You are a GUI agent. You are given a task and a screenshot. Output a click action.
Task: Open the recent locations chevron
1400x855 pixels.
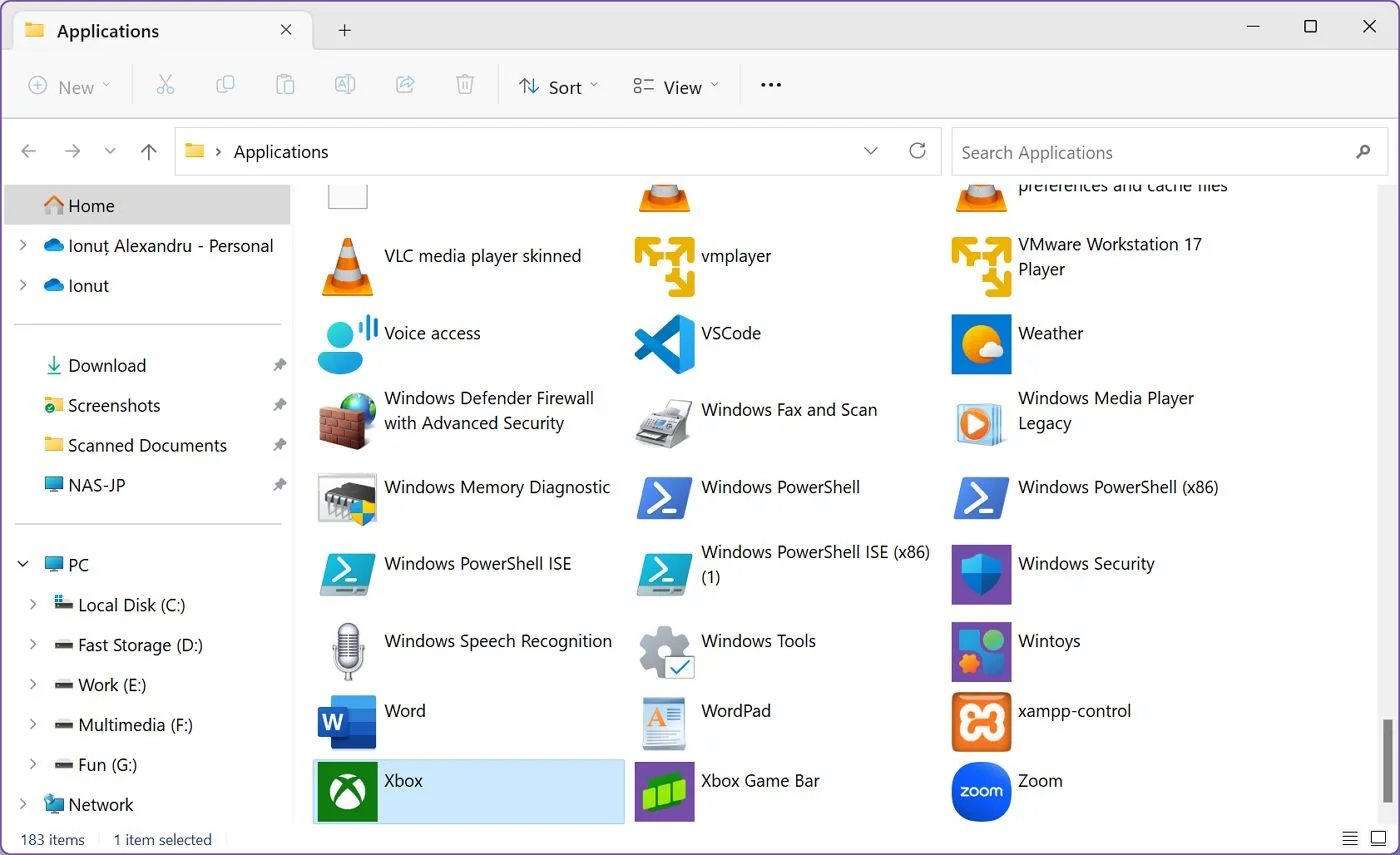click(x=110, y=152)
